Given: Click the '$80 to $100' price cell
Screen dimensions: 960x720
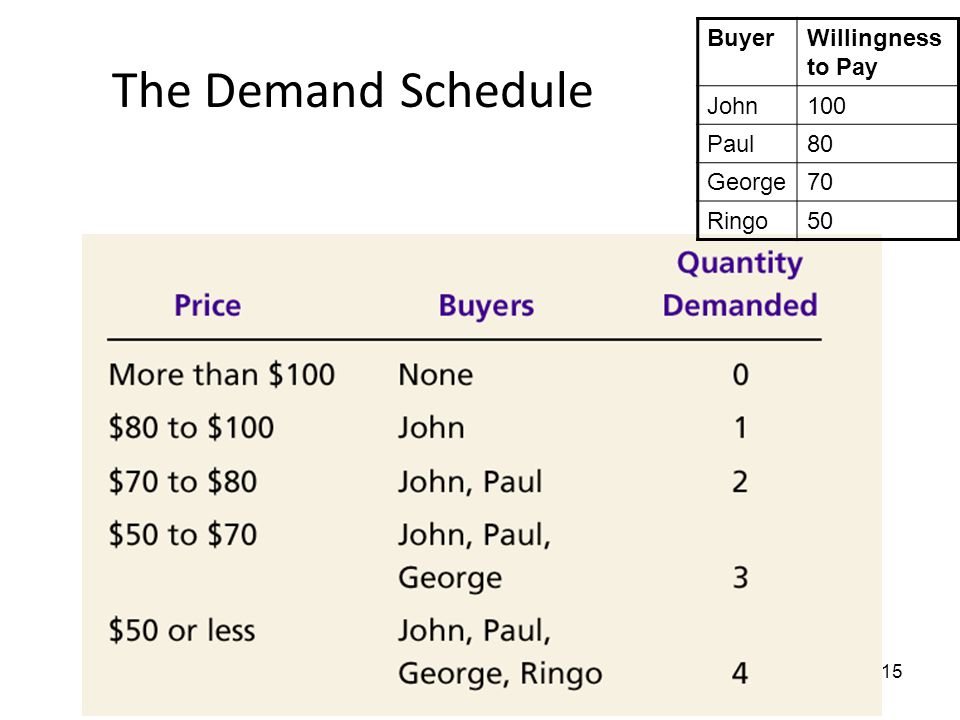Looking at the screenshot, I should click(191, 427).
